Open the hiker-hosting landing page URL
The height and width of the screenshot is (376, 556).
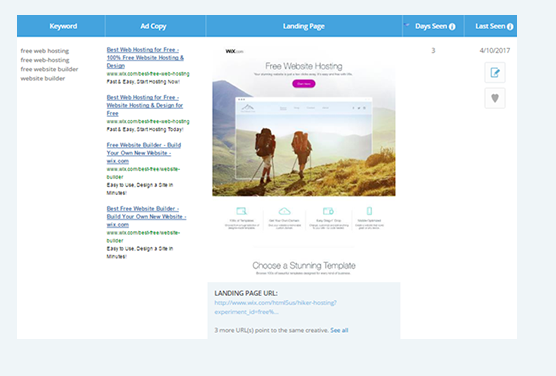275,307
